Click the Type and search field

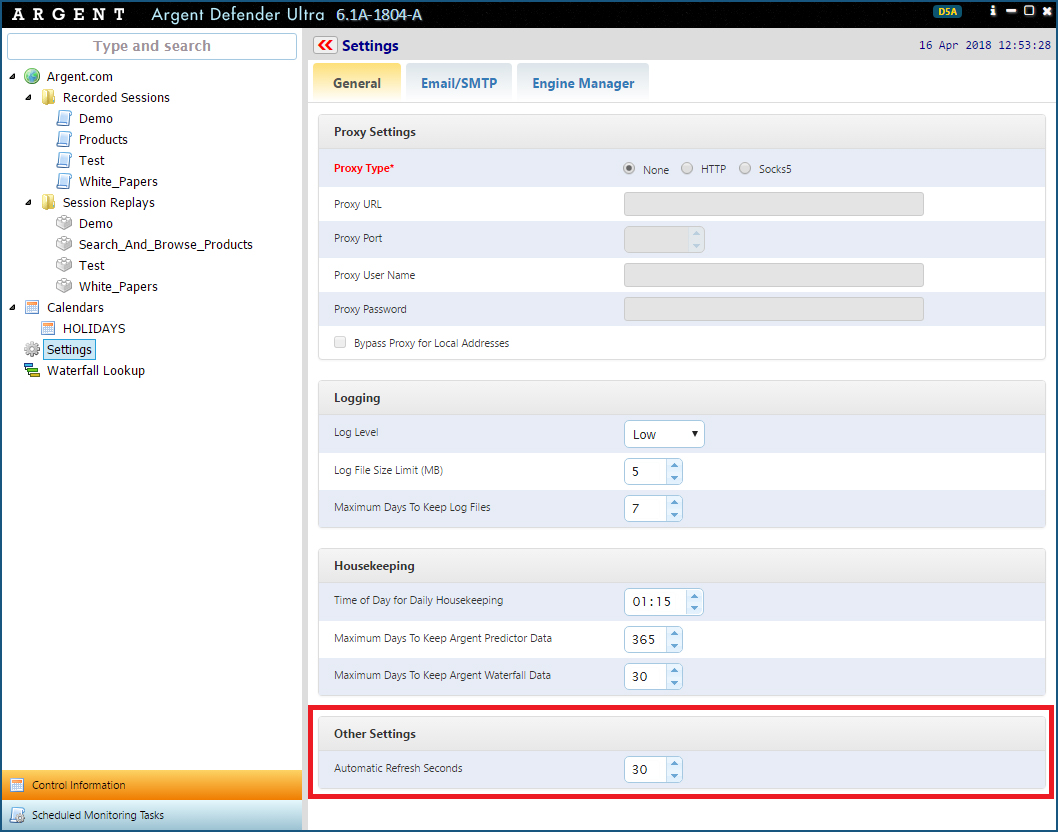[x=152, y=46]
